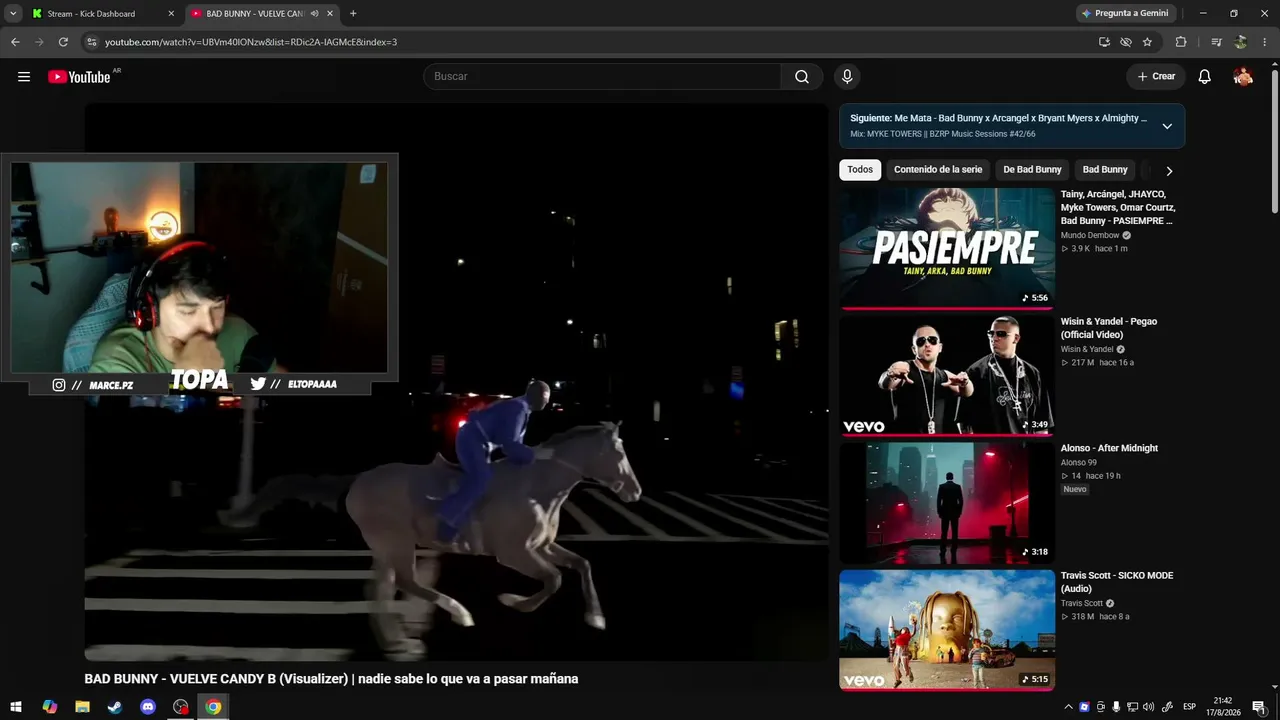Go forward with the browser arrow
Viewport: 1280px width, 720px height.
[x=39, y=42]
